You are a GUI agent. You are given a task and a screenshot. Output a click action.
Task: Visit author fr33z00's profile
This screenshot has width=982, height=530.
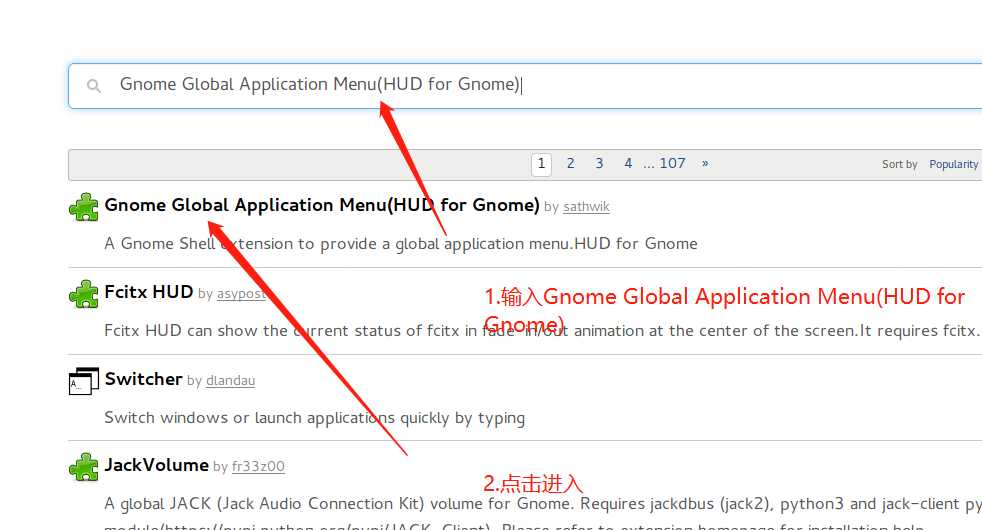click(x=258, y=467)
